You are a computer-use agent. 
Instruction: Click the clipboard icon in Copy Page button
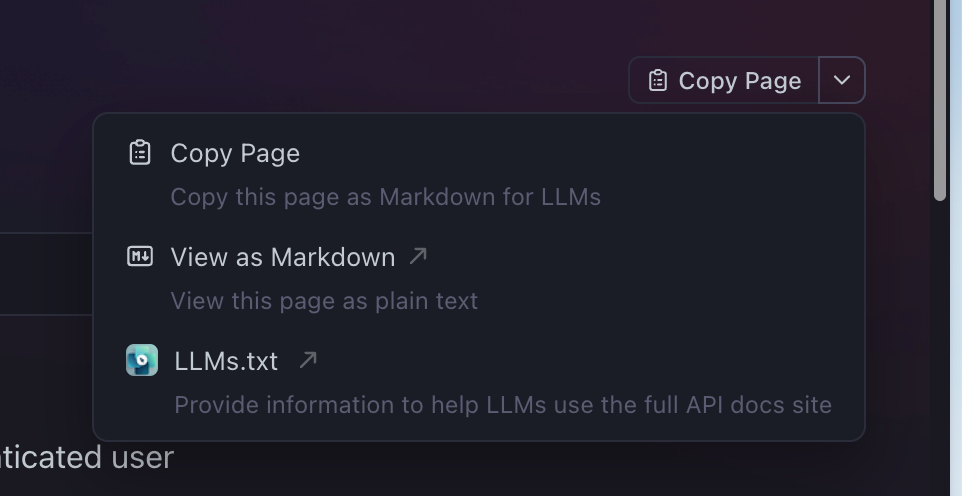[x=658, y=80]
